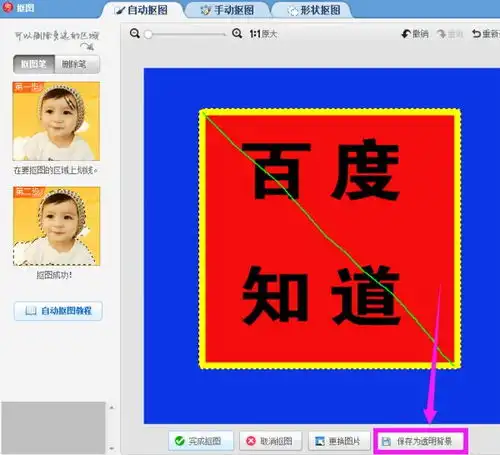Click the zoom in magnifier icon
Image resolution: width=500 pixels, height=455 pixels.
[x=237, y=34]
